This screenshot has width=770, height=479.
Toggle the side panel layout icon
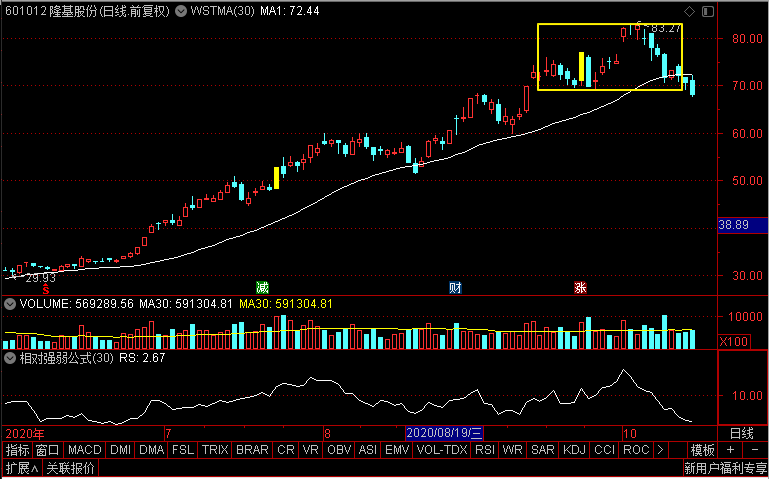click(708, 11)
